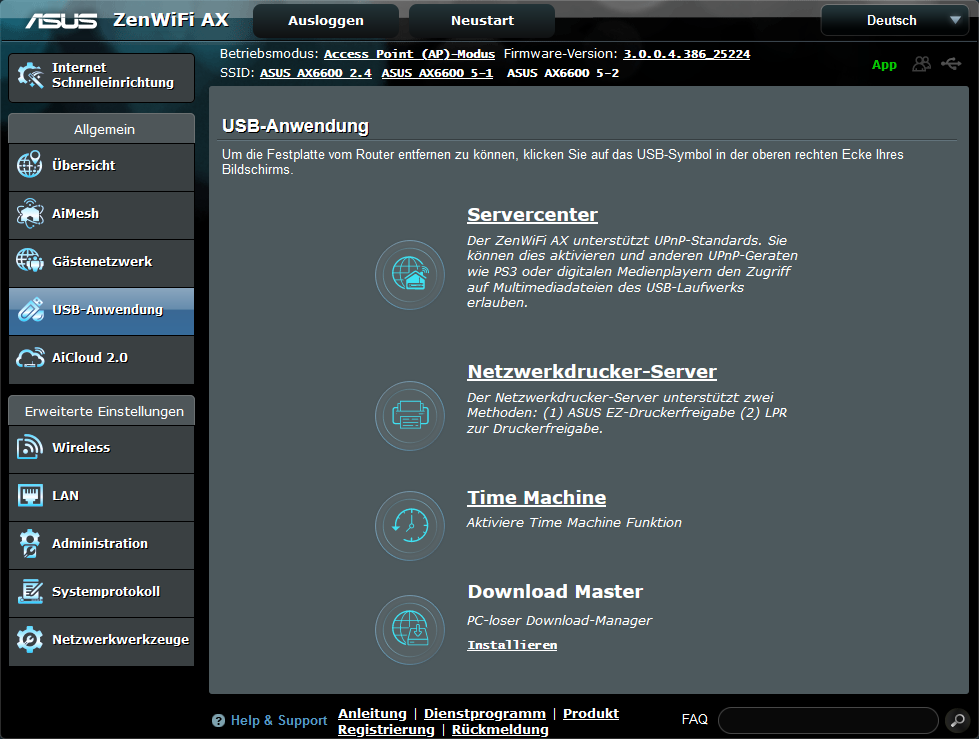Click the Access Point (AP)-Modus link

tap(410, 54)
